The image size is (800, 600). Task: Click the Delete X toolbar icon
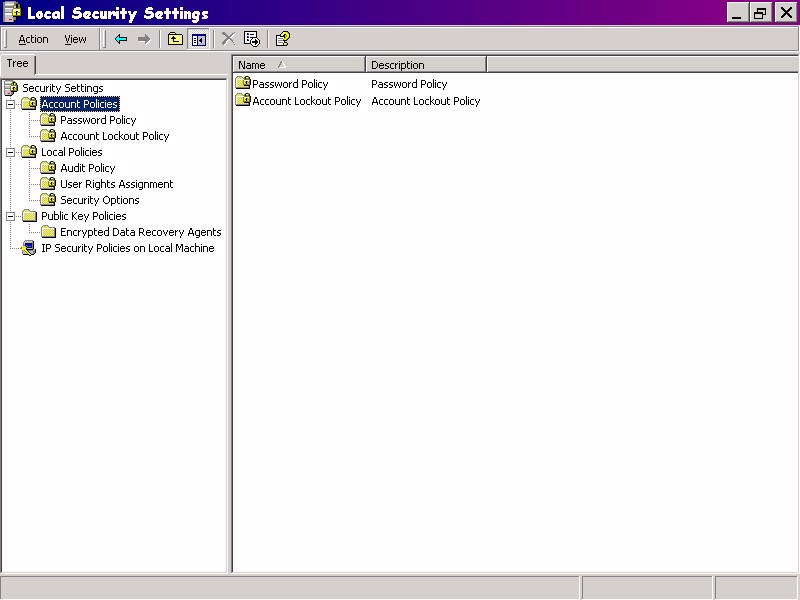(228, 39)
